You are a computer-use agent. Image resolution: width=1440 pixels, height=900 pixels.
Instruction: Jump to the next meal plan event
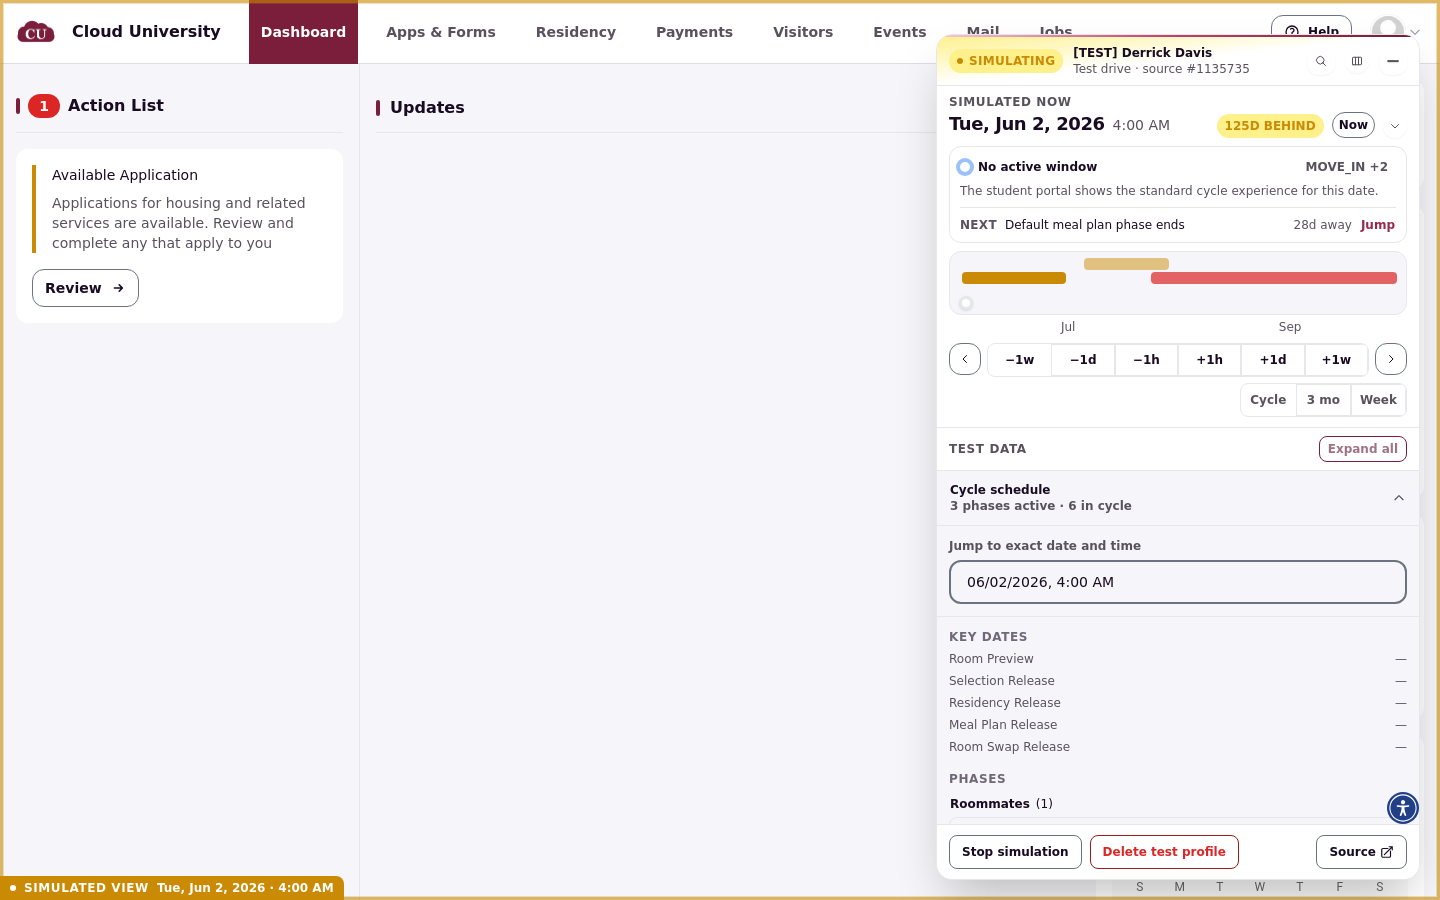pyautogui.click(x=1377, y=225)
